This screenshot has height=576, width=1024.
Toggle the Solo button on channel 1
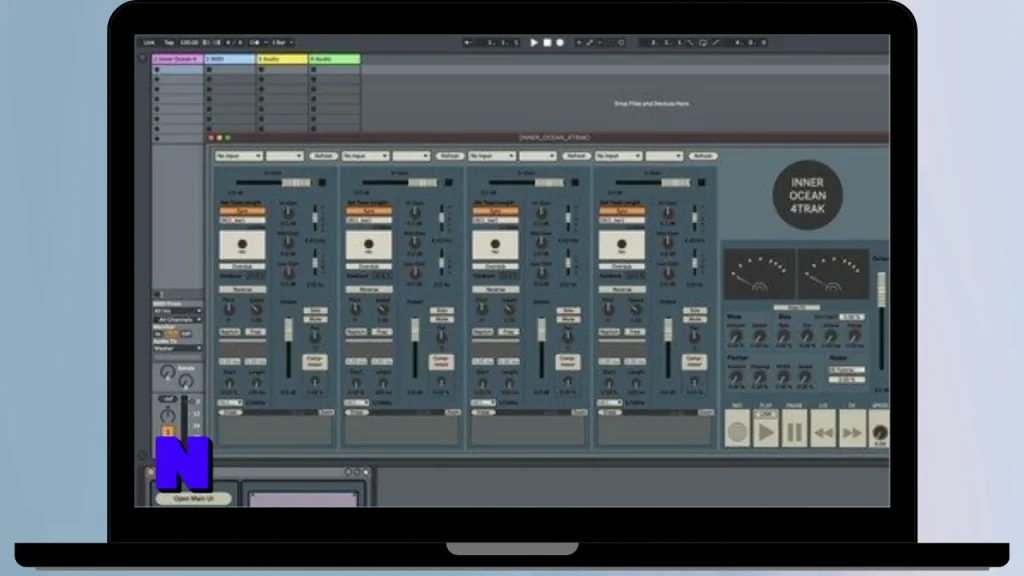[315, 310]
